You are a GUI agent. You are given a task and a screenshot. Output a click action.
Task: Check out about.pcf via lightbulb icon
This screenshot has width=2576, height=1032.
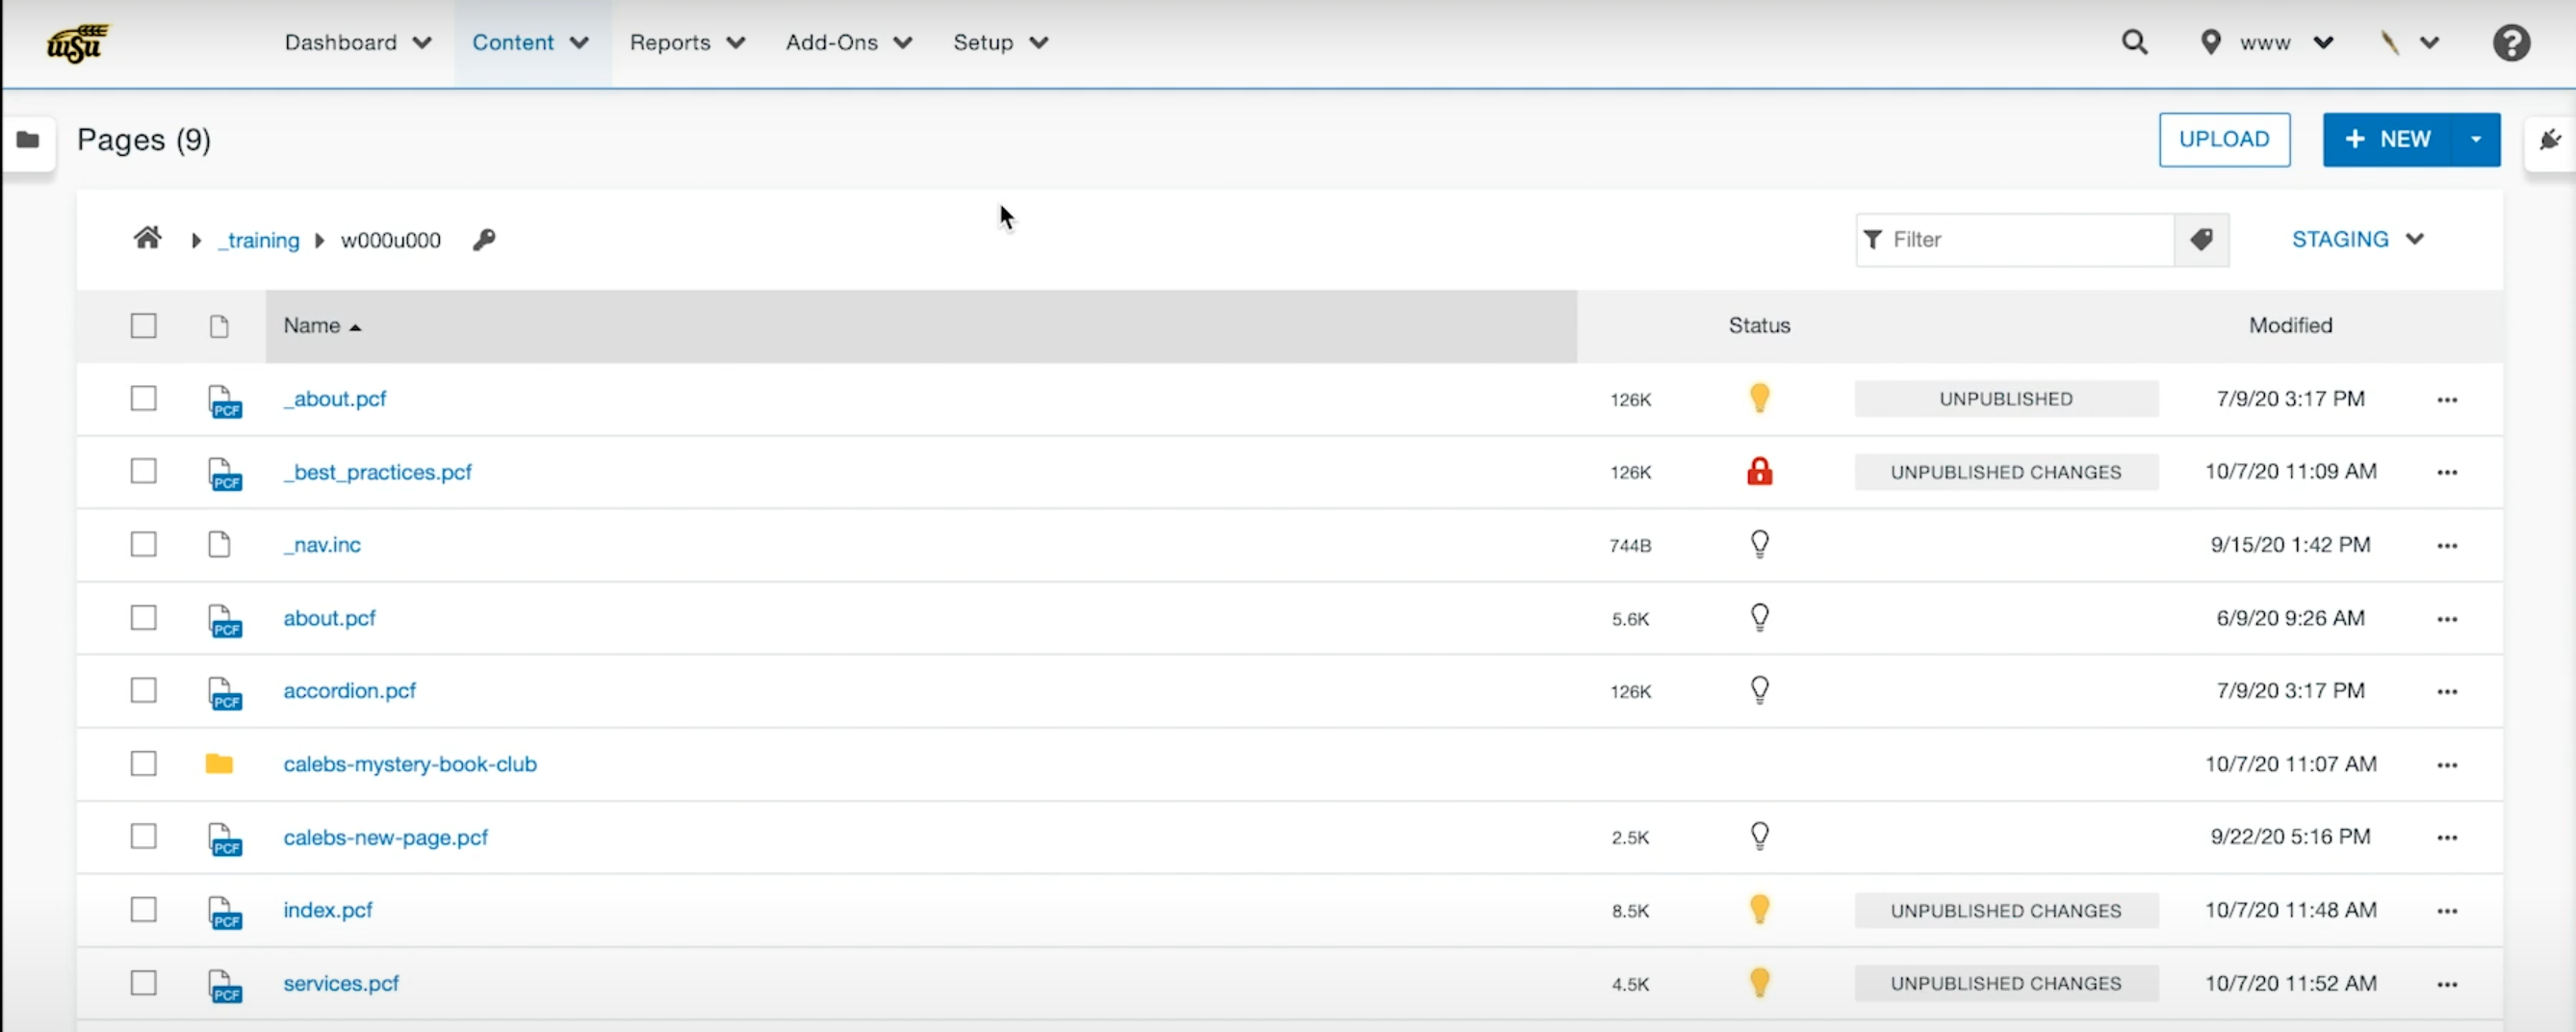pyautogui.click(x=1759, y=617)
